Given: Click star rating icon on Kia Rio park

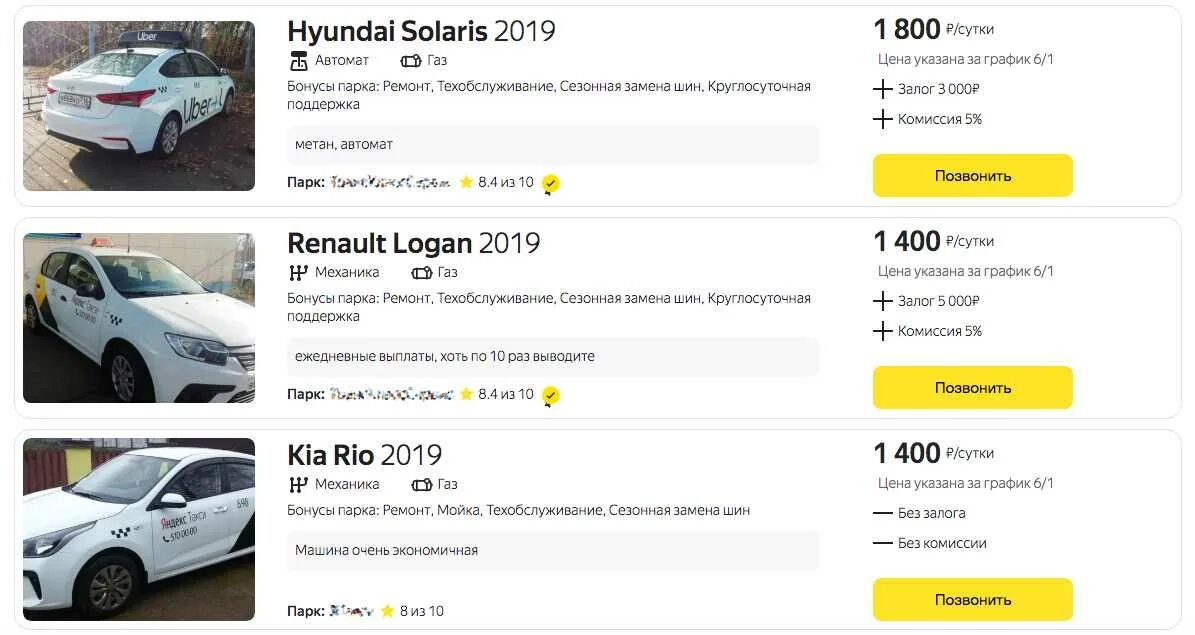Looking at the screenshot, I should [x=387, y=611].
